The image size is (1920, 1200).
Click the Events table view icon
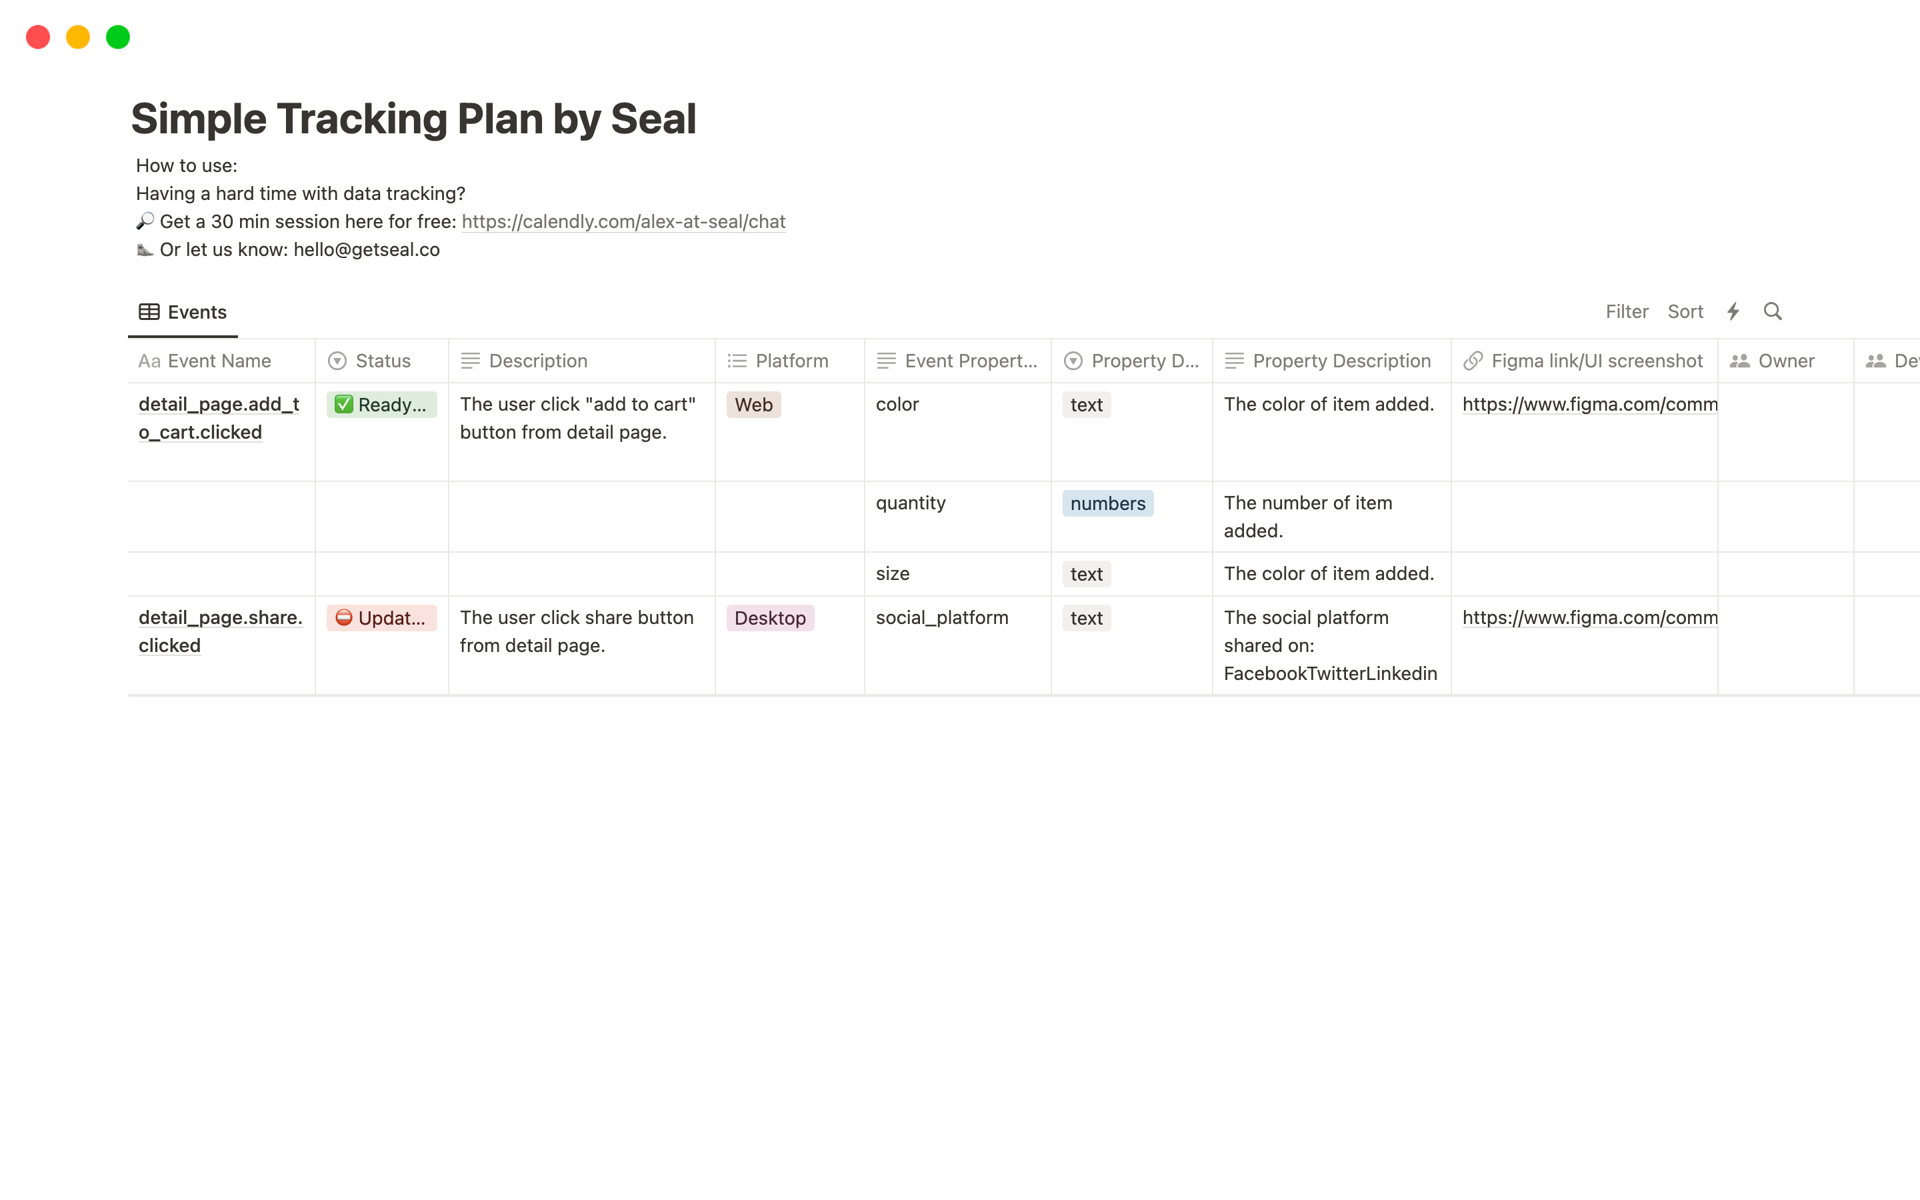[149, 312]
